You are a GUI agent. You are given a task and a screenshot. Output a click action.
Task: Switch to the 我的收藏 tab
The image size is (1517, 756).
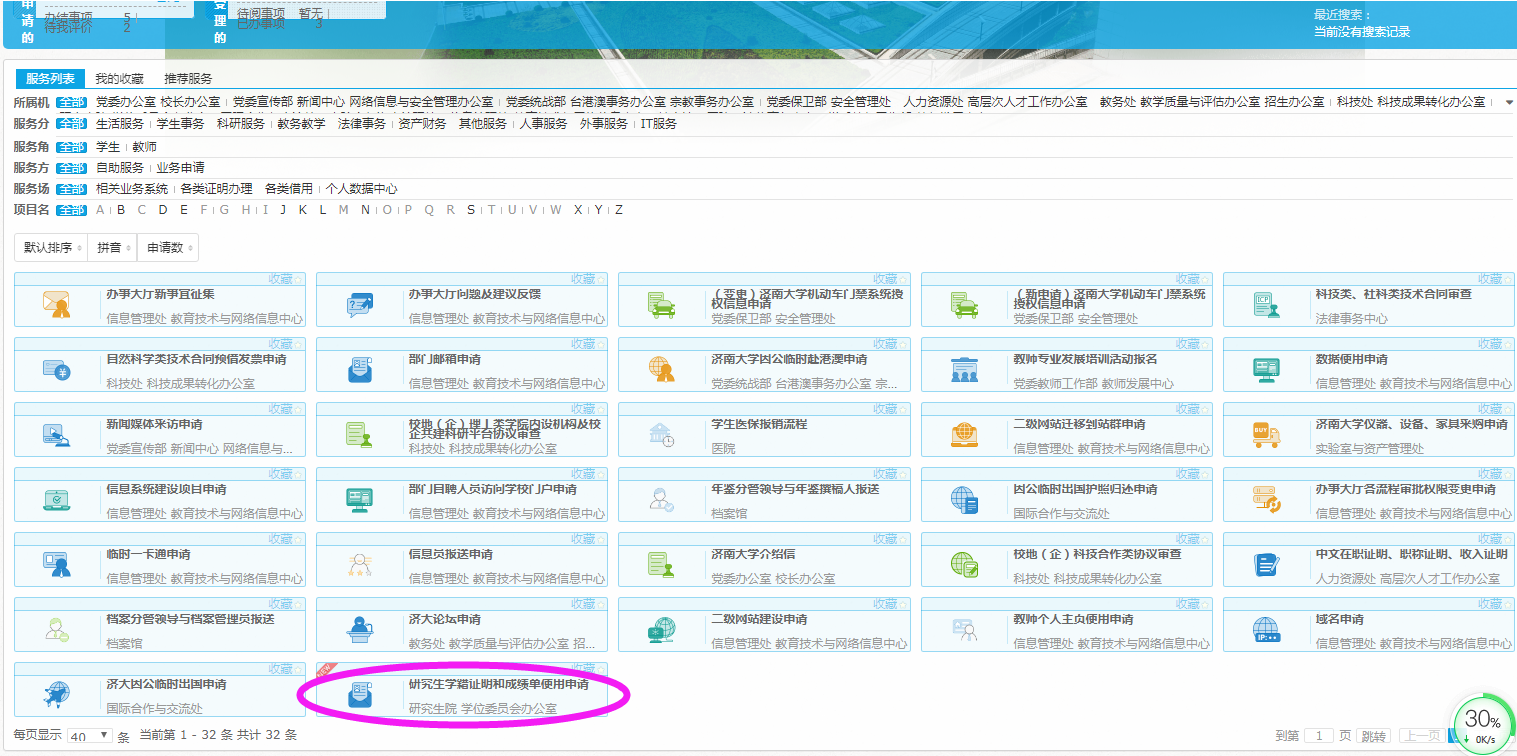coord(119,79)
